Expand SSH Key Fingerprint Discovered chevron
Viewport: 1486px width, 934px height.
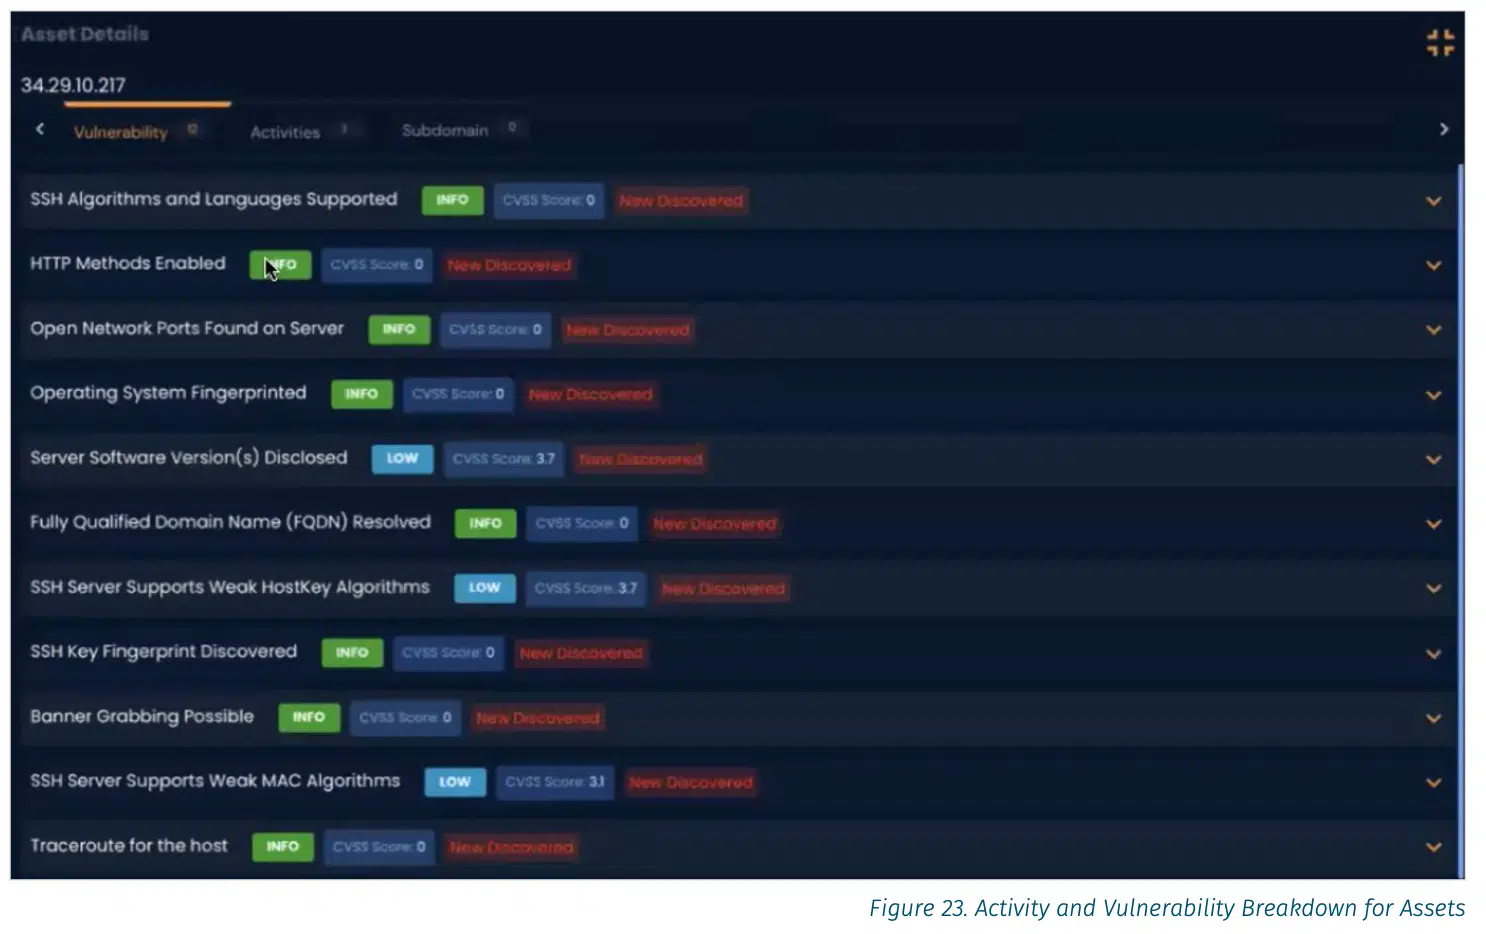click(x=1433, y=654)
